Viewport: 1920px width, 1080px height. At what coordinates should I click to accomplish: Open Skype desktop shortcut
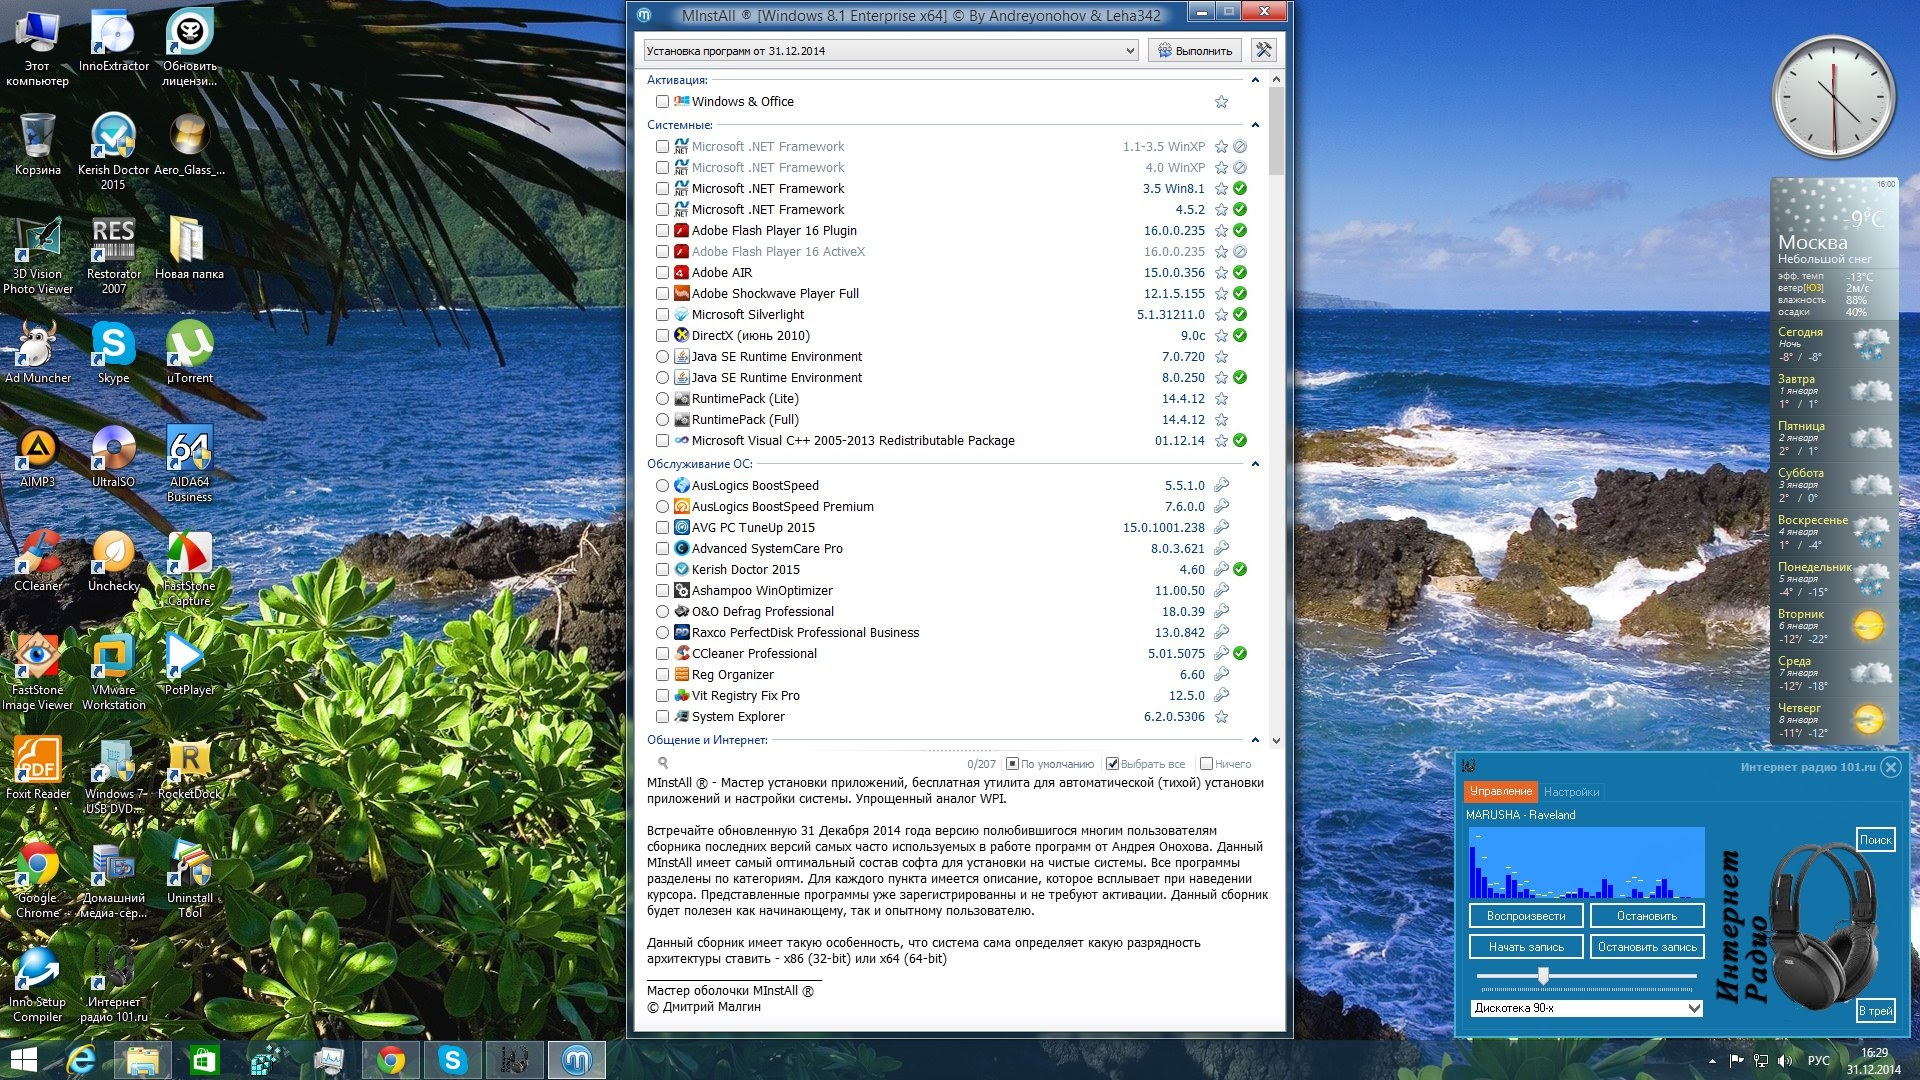click(x=113, y=353)
